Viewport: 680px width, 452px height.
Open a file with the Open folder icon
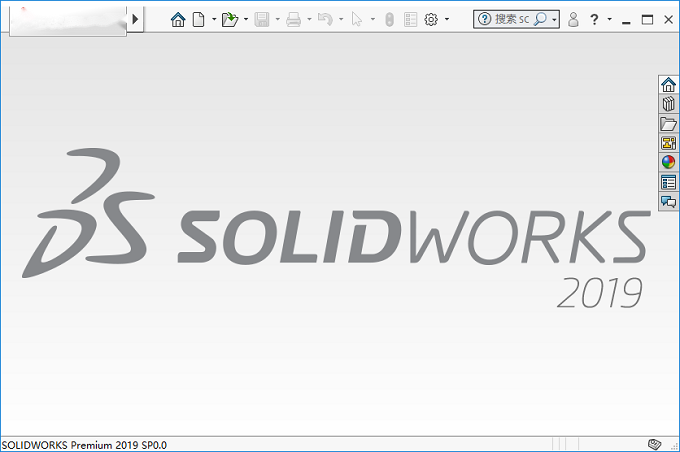[x=230, y=20]
